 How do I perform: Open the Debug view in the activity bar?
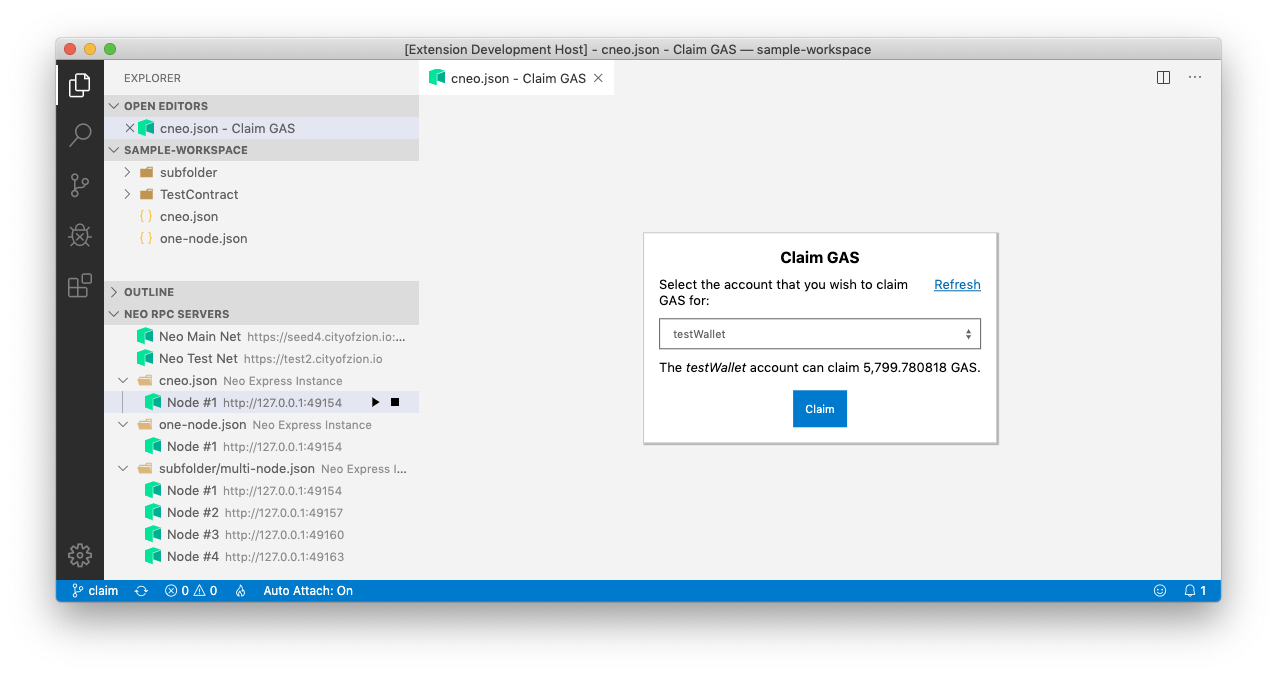coord(80,235)
